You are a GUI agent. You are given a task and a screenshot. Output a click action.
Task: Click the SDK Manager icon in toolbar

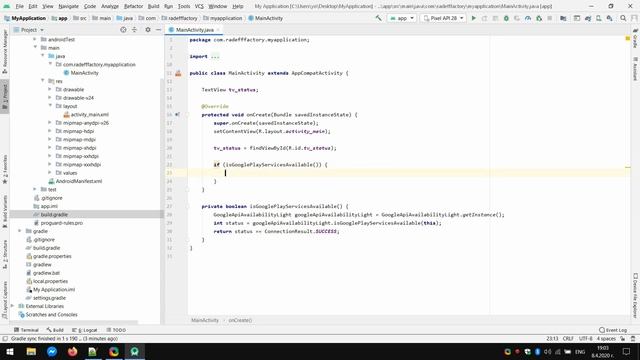click(609, 18)
